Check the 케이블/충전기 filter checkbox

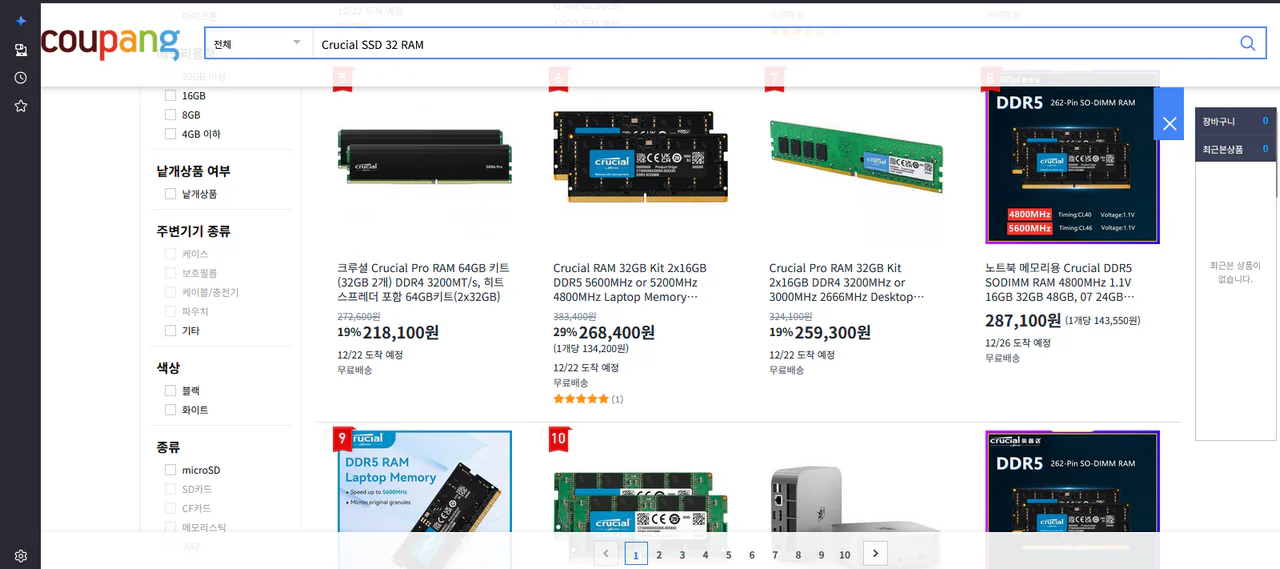(x=171, y=292)
